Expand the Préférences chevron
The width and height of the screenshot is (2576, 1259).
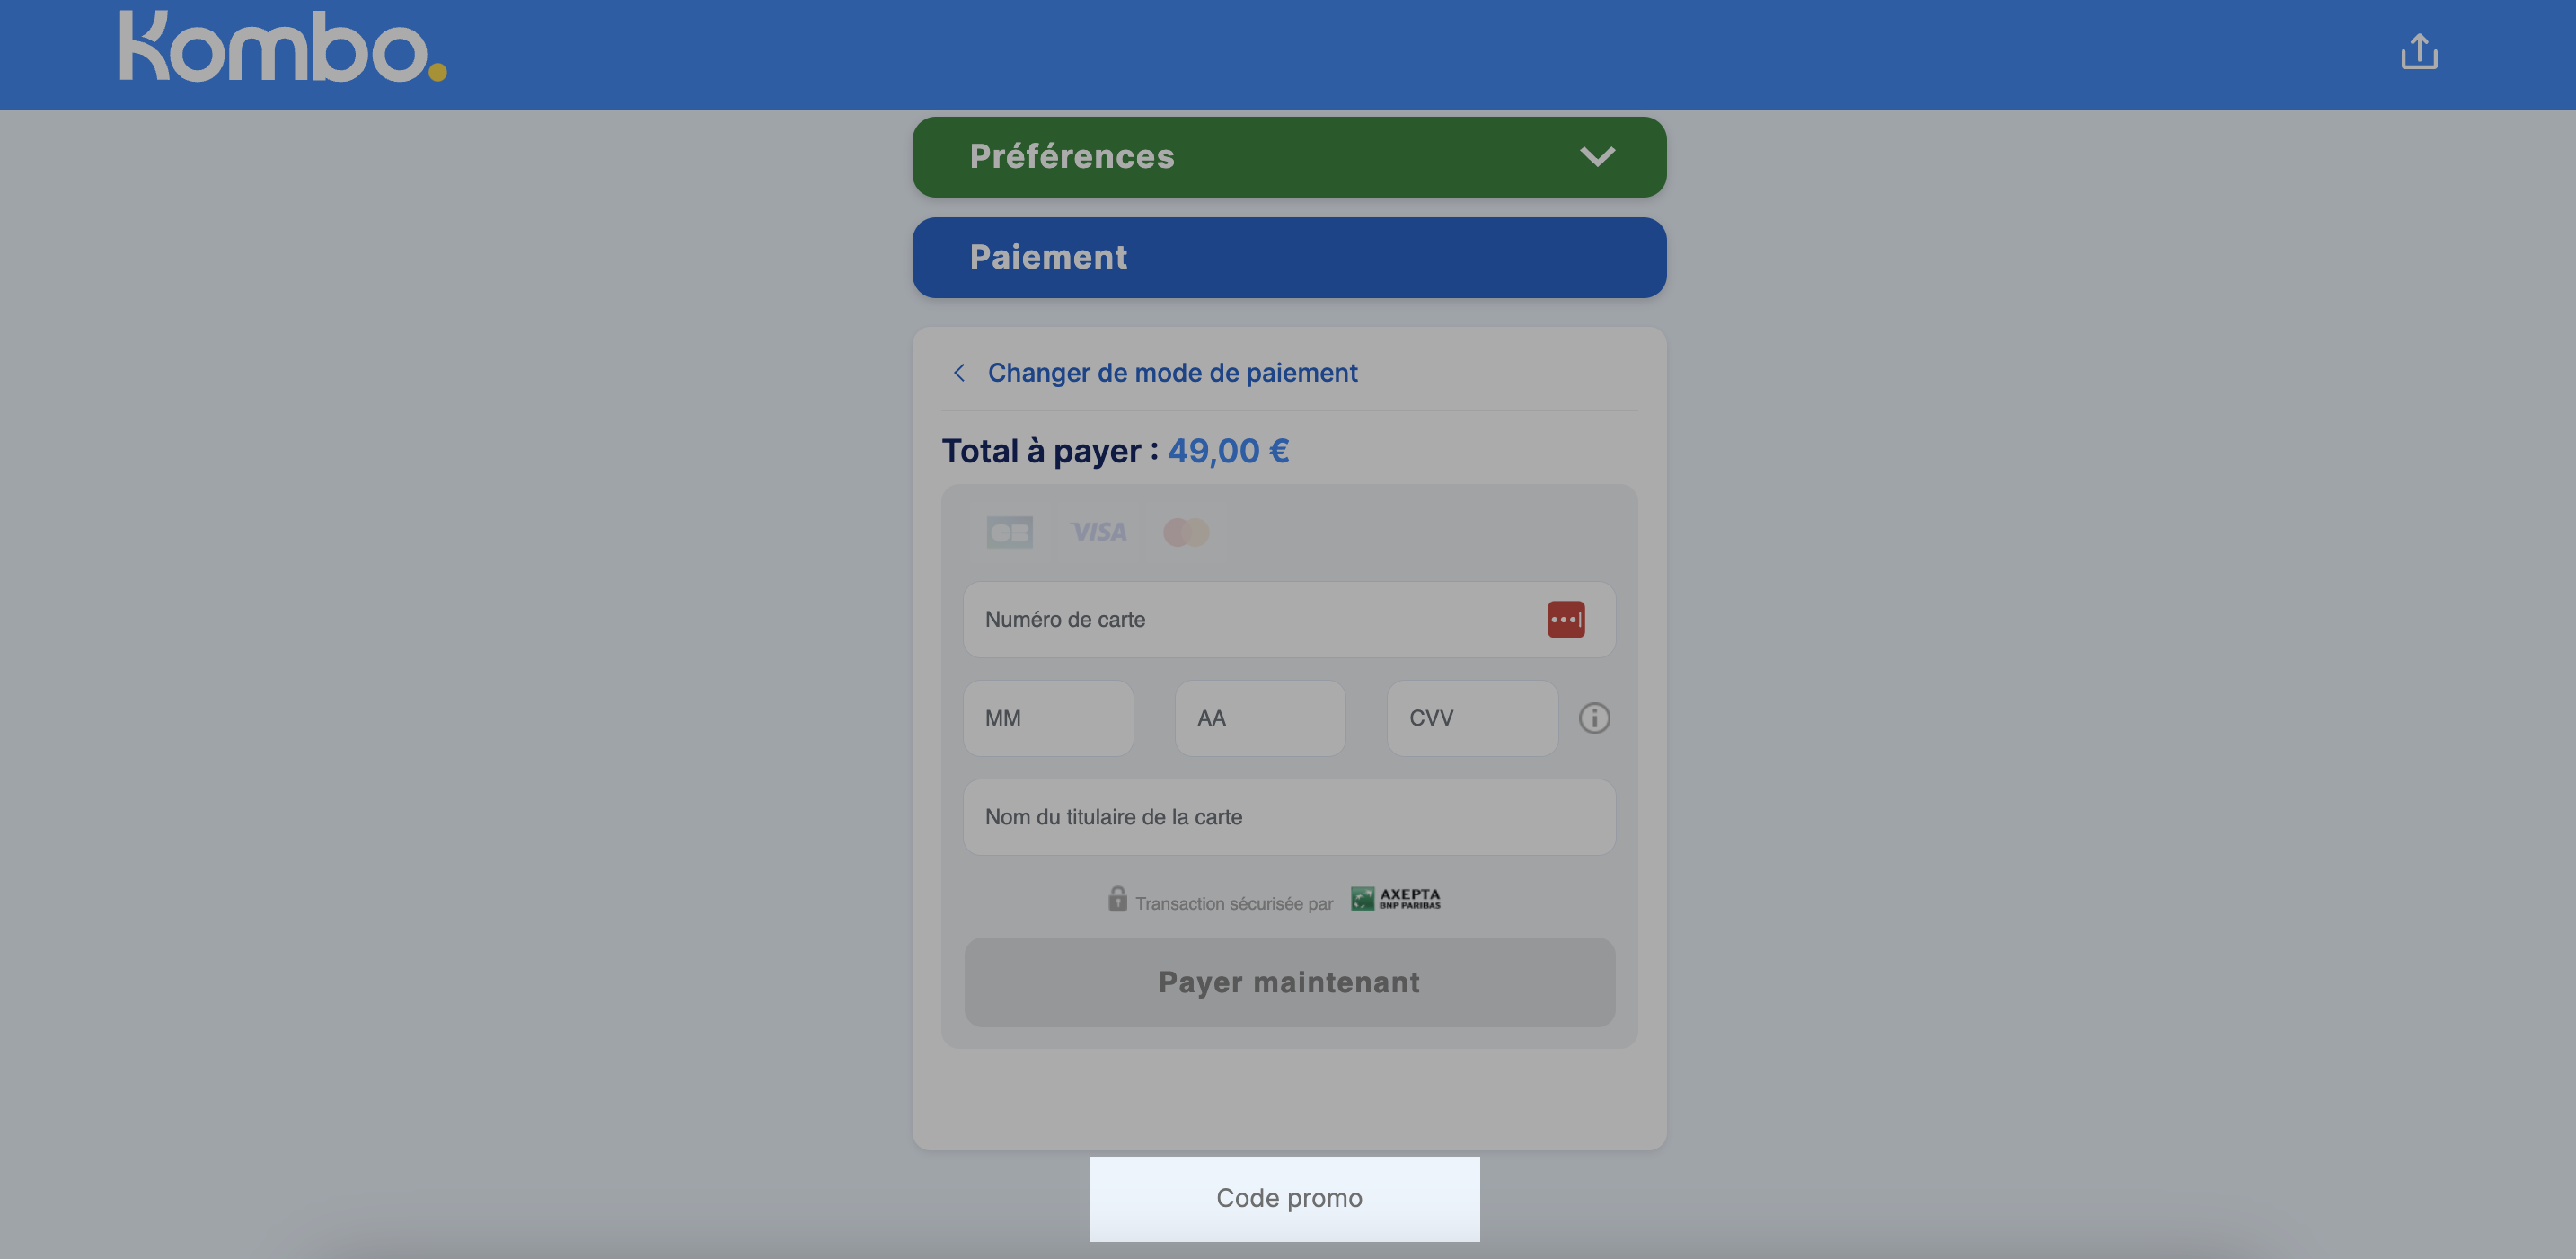tap(1597, 157)
